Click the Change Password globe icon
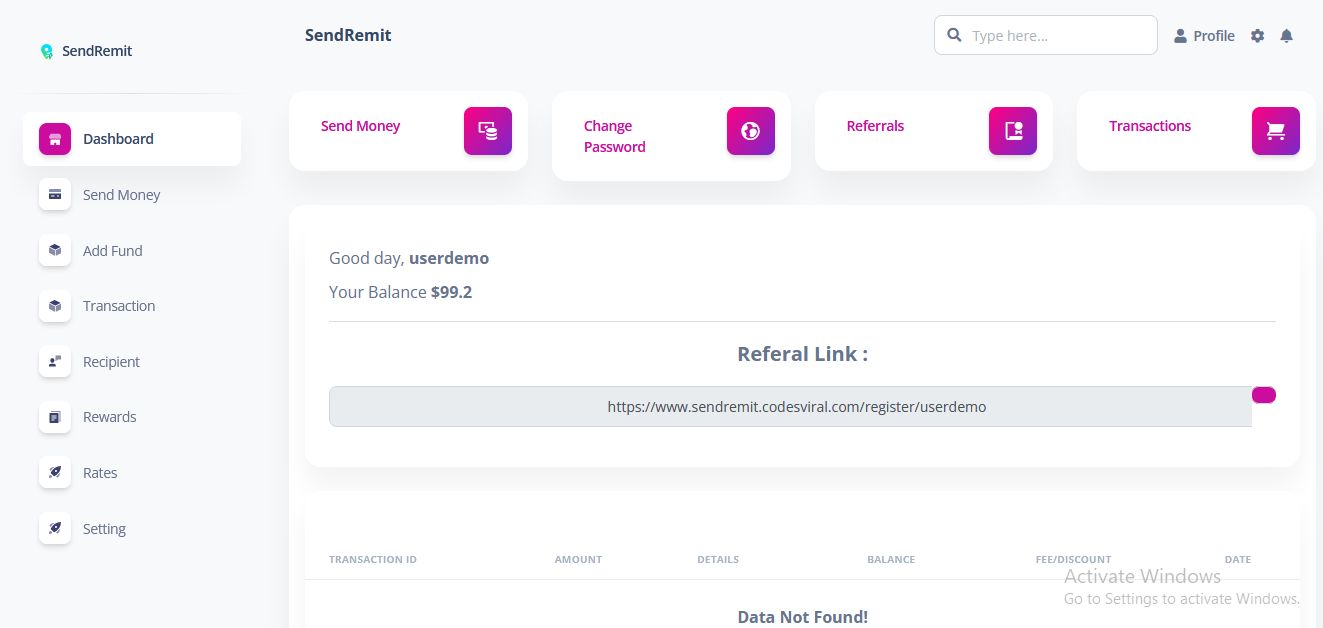 [x=751, y=131]
